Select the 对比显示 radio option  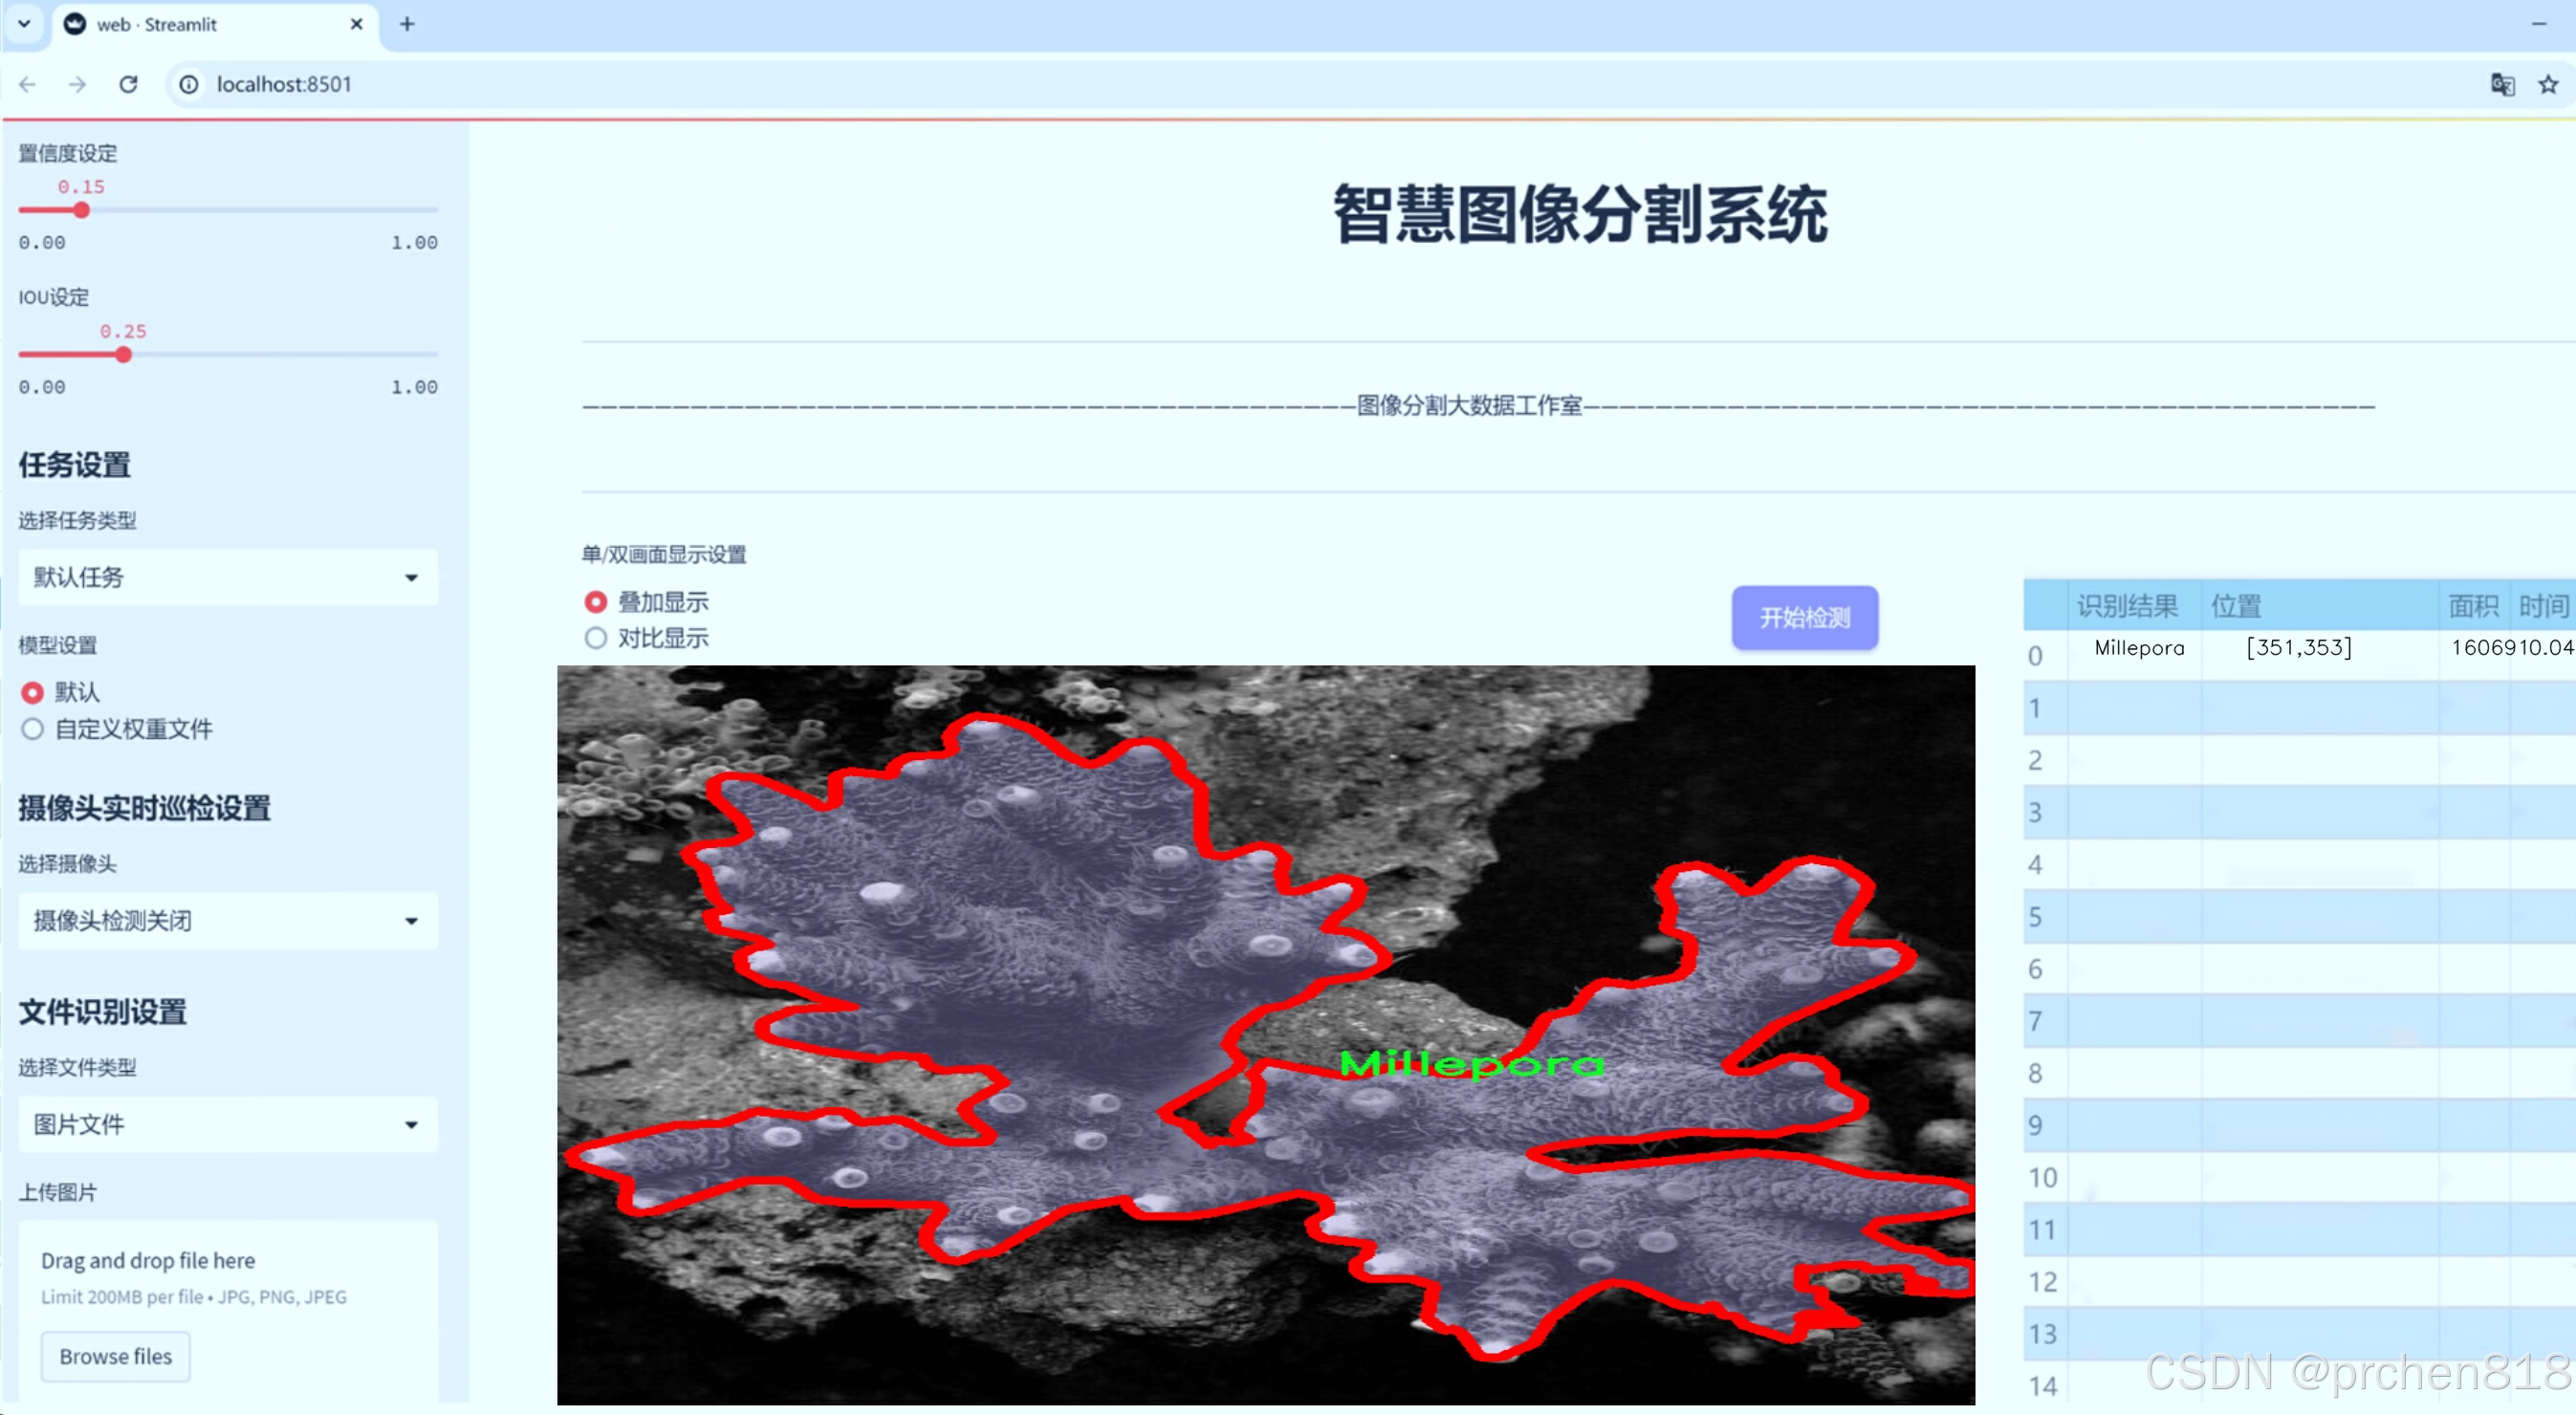click(596, 638)
